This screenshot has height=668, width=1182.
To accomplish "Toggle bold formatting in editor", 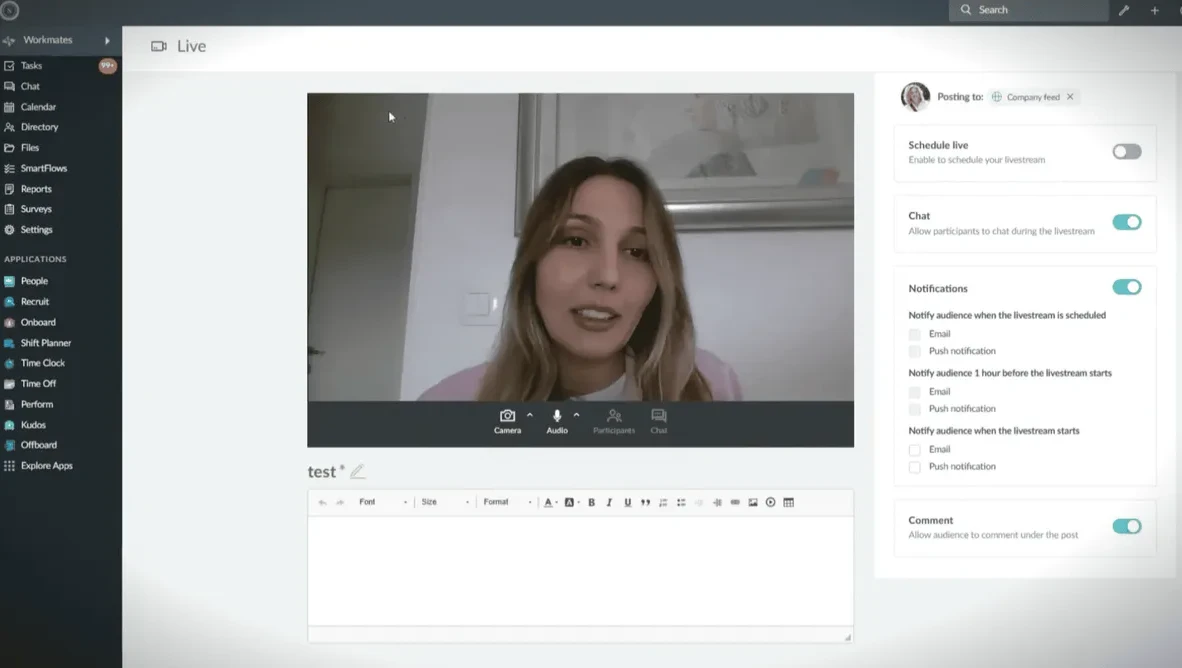I will [x=592, y=502].
